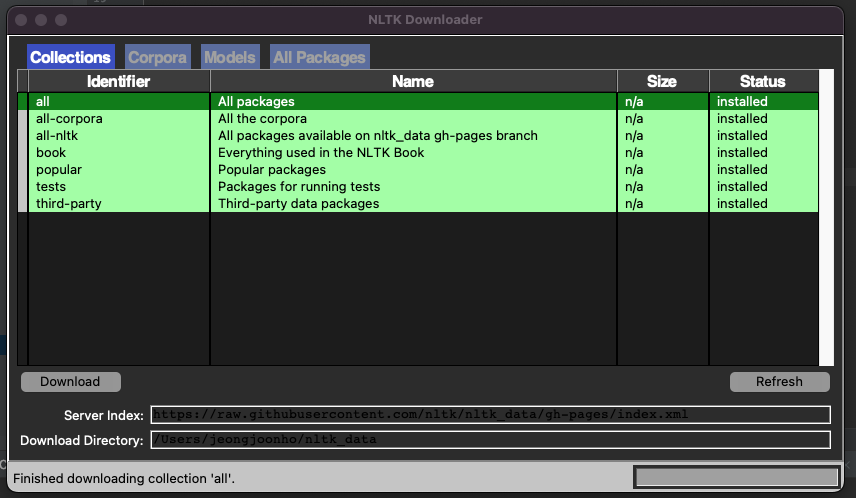Screen dimensions: 856x498
Task: Click the progress bar in status area
Action: point(736,477)
